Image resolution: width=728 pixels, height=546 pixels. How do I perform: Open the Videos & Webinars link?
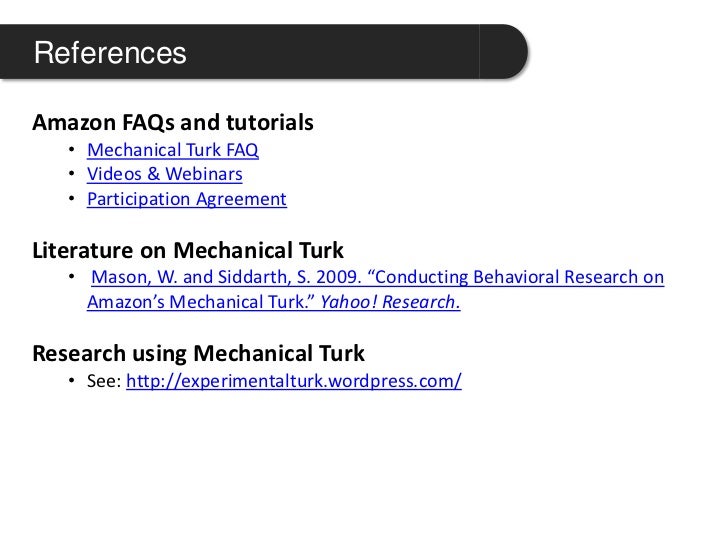(x=165, y=174)
